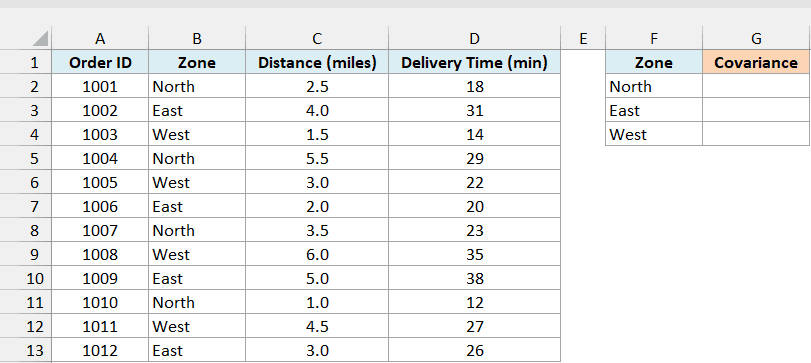The width and height of the screenshot is (811, 363).
Task: Click the Distance (miles) header cell
Action: pos(317,63)
